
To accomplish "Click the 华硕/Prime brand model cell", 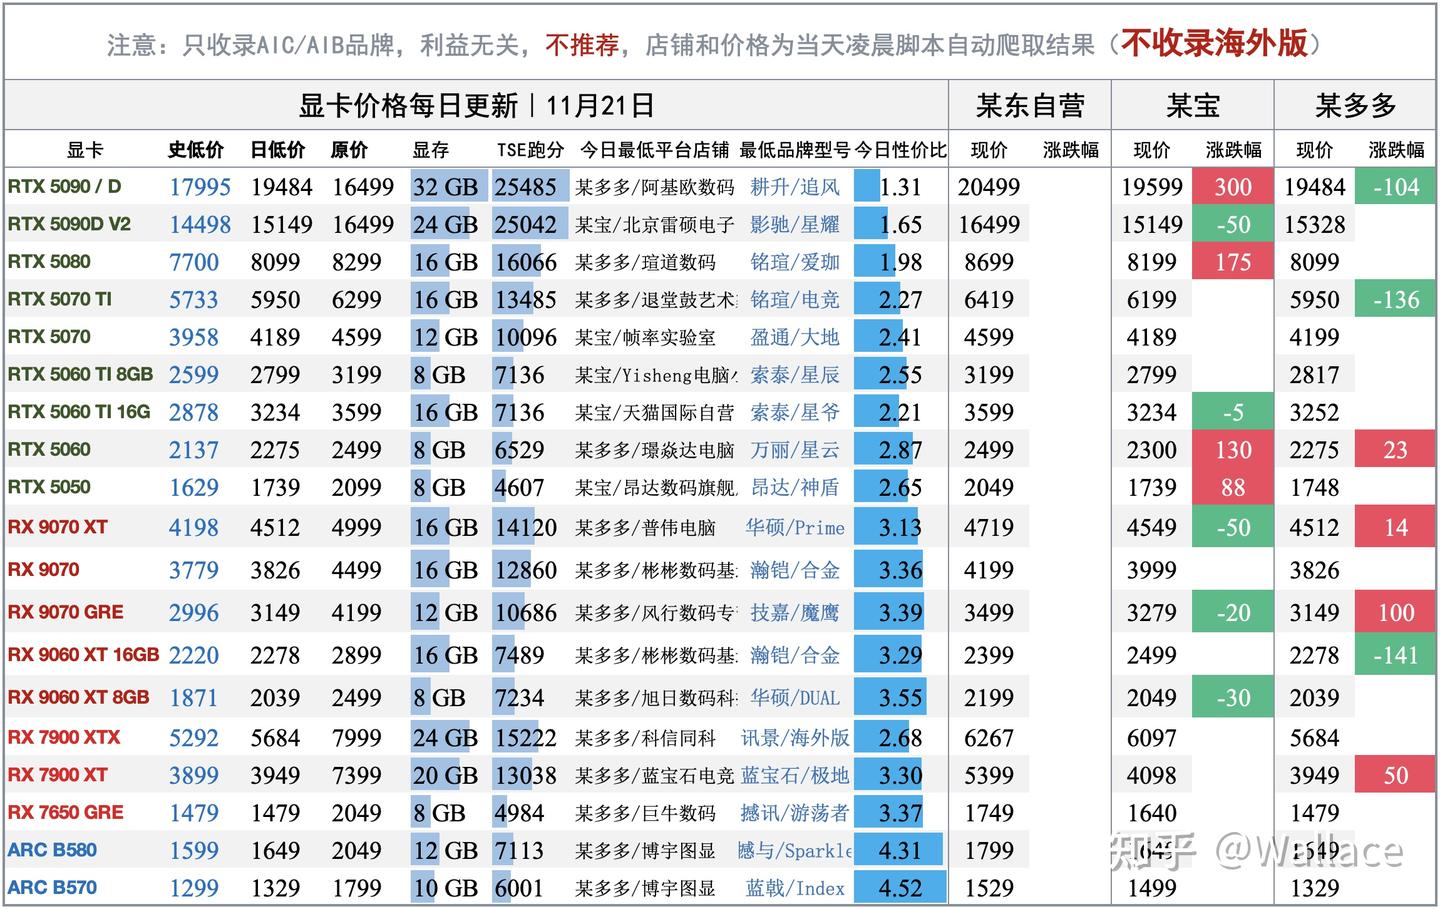I will coord(795,527).
